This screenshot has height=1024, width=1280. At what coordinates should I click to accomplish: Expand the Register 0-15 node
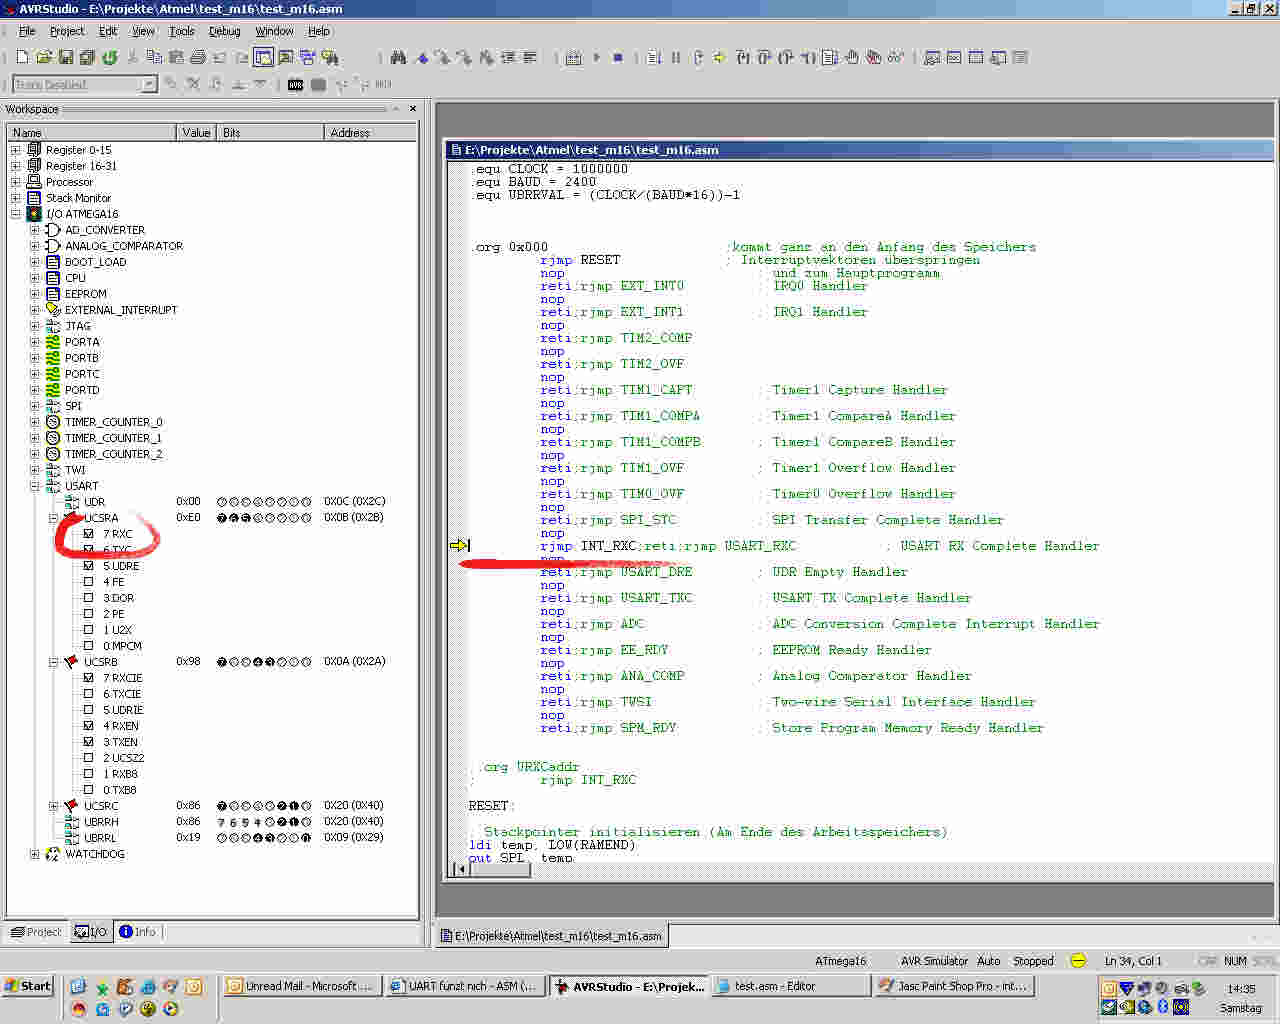pos(15,150)
